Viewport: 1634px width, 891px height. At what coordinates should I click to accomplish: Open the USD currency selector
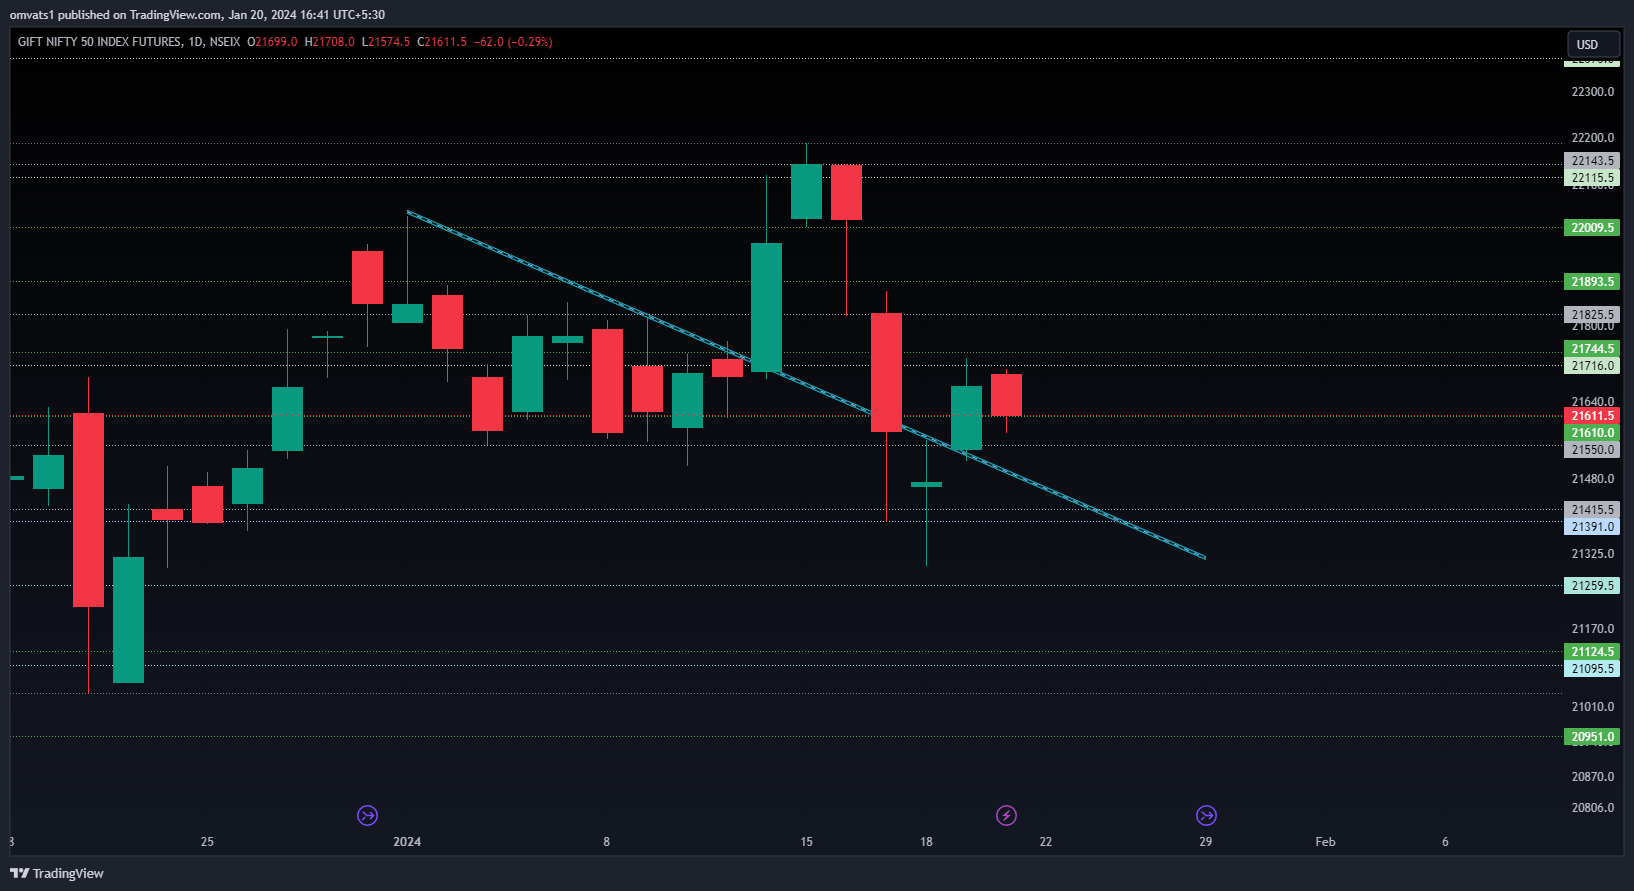coord(1593,44)
